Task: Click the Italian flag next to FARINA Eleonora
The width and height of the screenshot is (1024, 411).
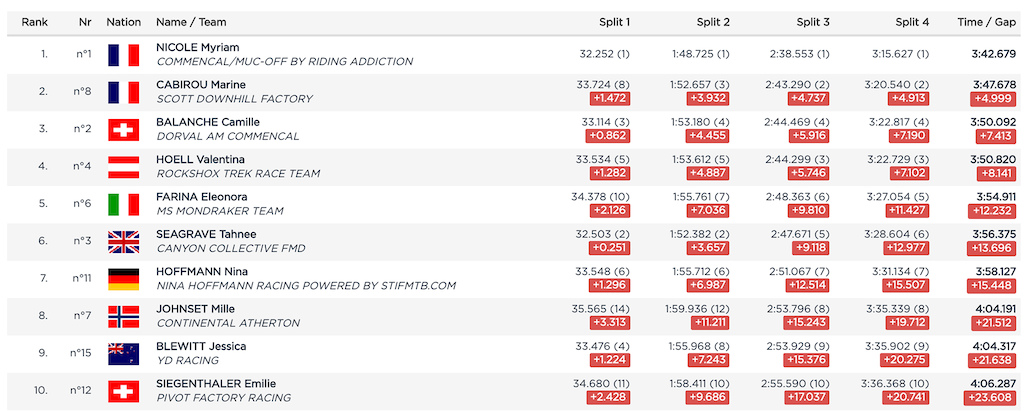Action: [x=123, y=204]
